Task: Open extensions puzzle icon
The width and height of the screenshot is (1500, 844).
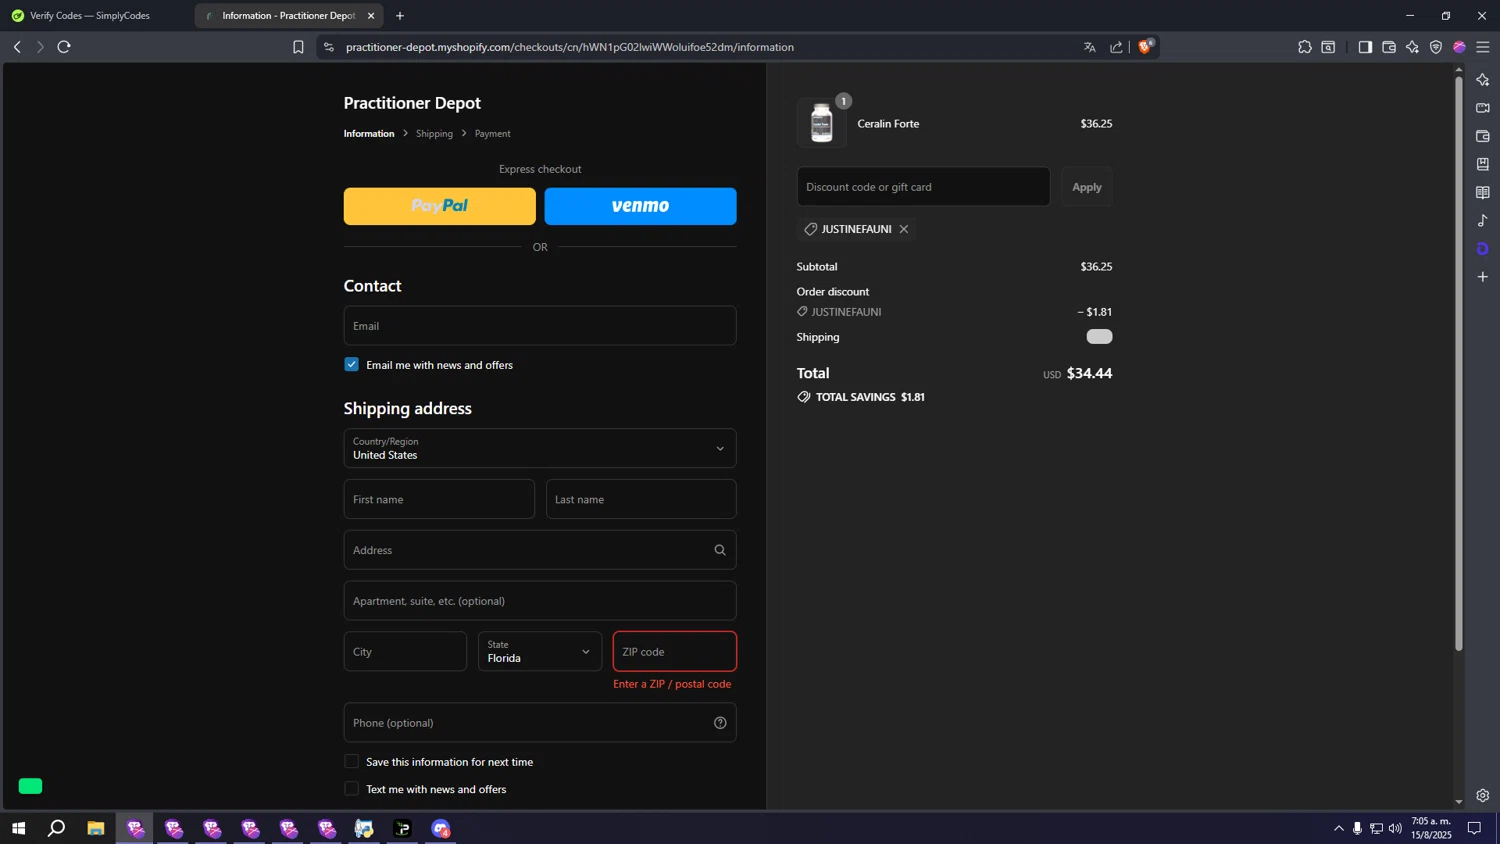Action: pyautogui.click(x=1305, y=47)
